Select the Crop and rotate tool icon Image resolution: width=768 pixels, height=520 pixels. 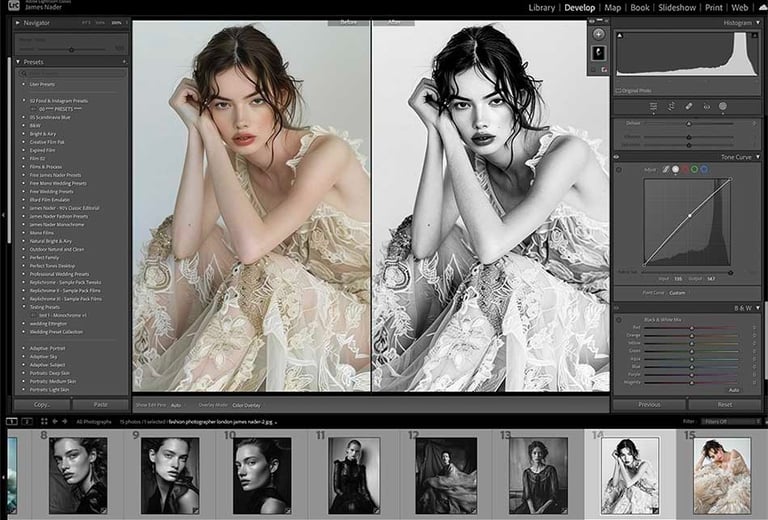click(x=672, y=106)
